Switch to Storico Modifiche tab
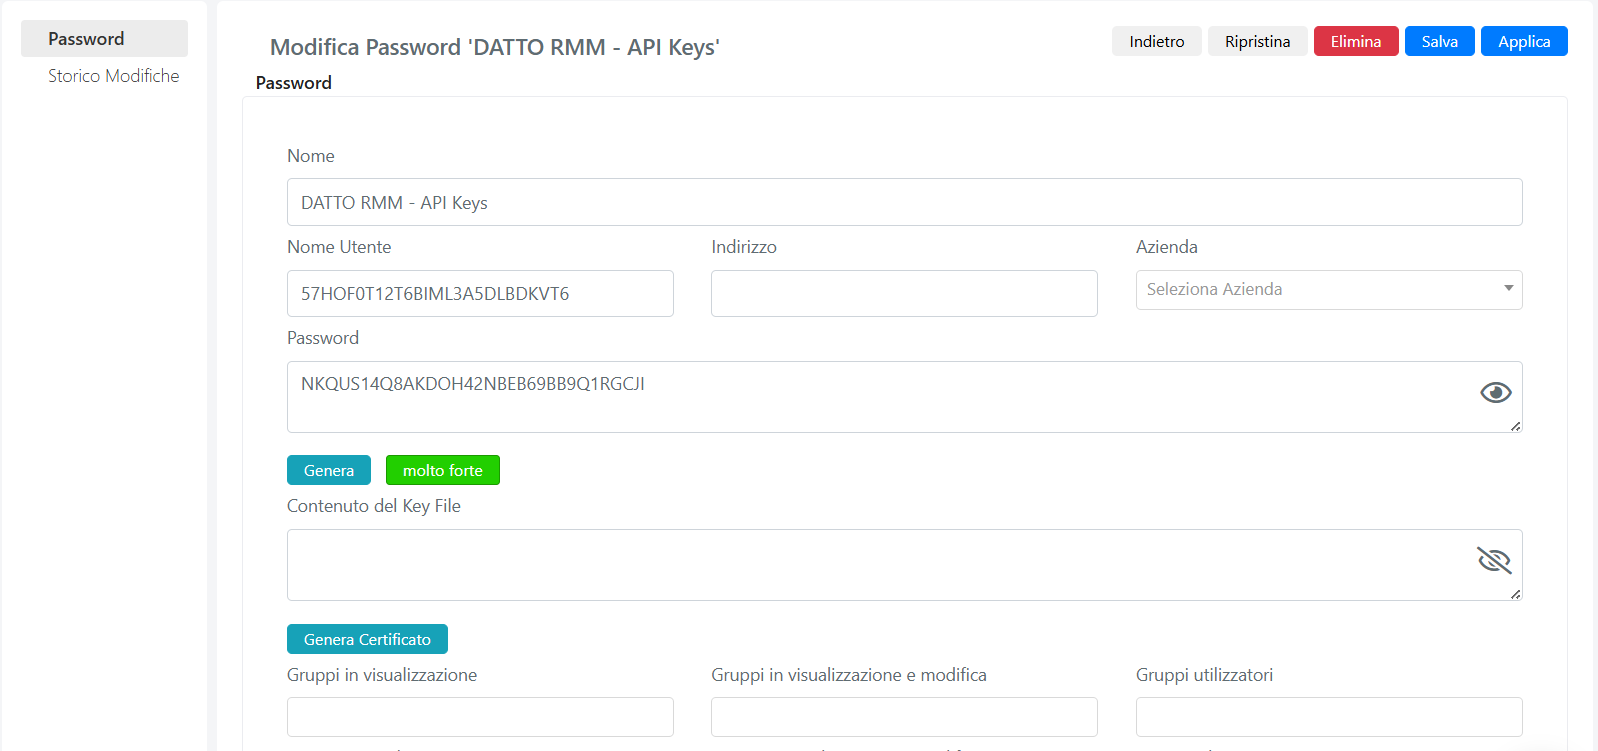 (114, 76)
